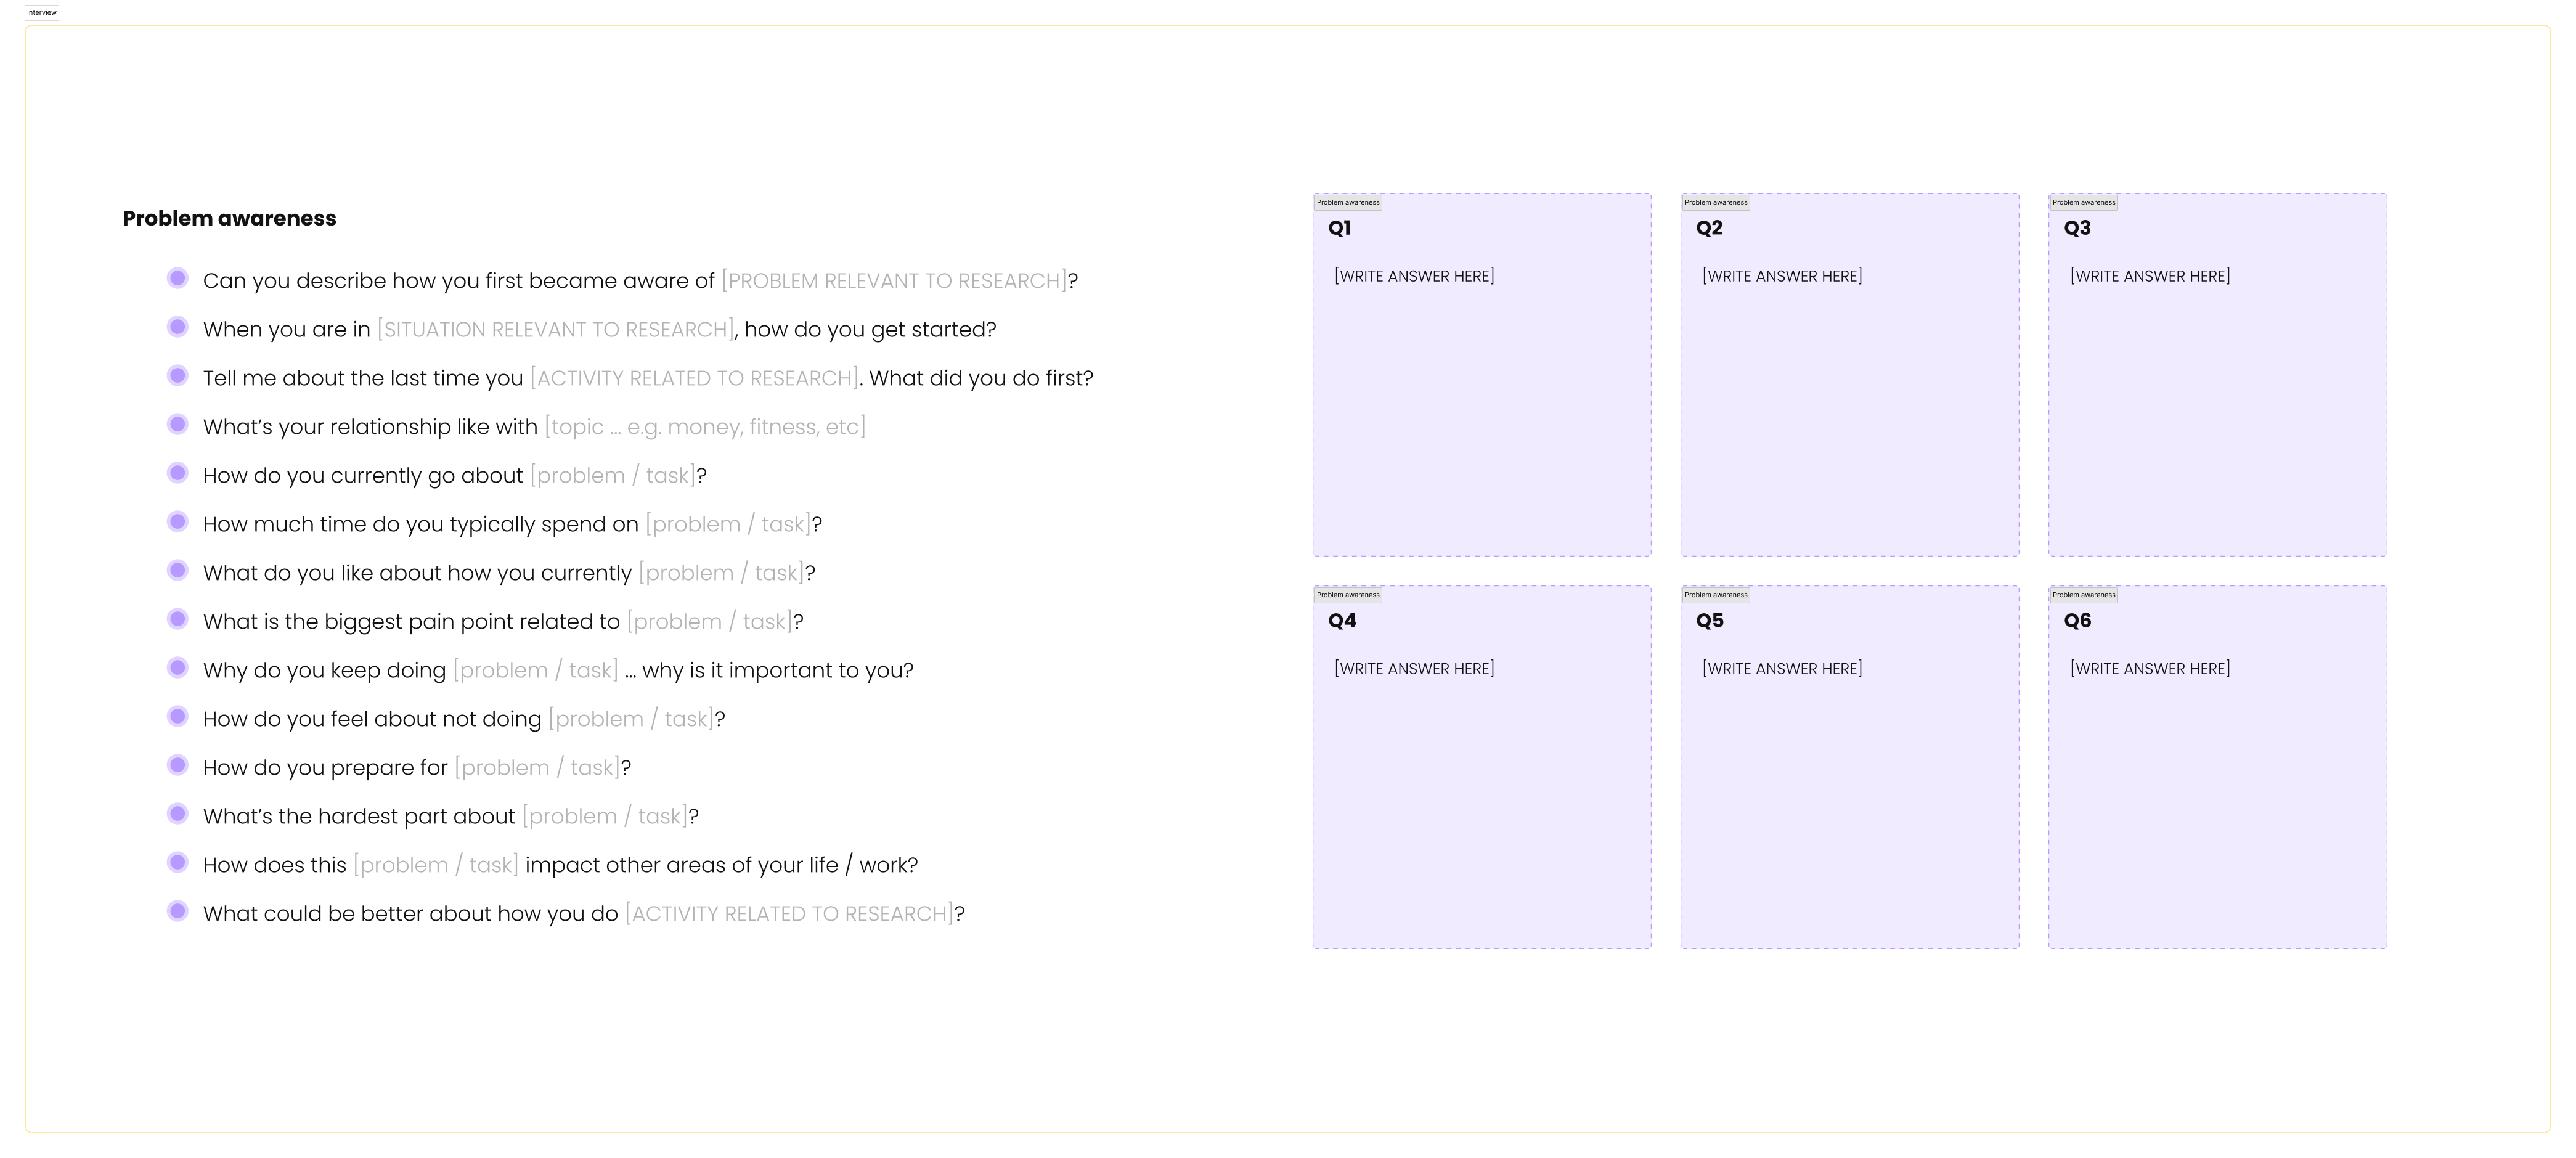Select the "Interview" frame label
Screen dimensions: 2576x1158
pyautogui.click(x=42, y=13)
